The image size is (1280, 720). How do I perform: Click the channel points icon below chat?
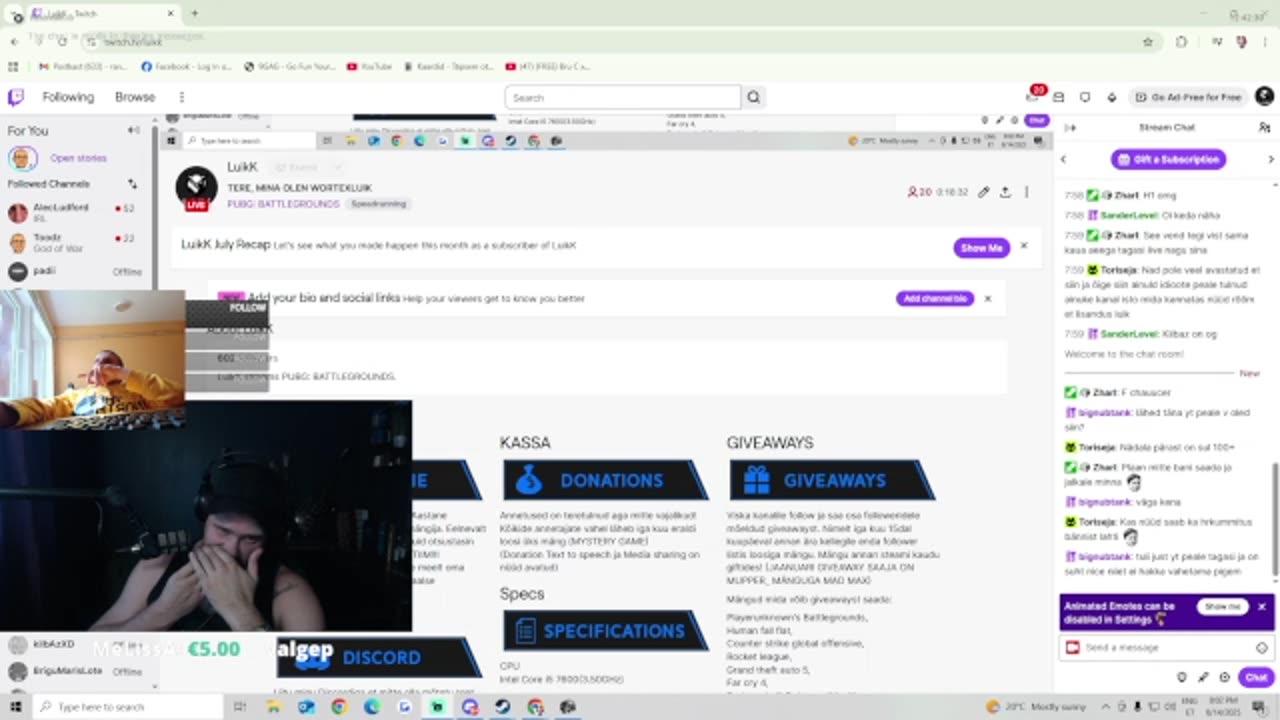(x=1182, y=677)
